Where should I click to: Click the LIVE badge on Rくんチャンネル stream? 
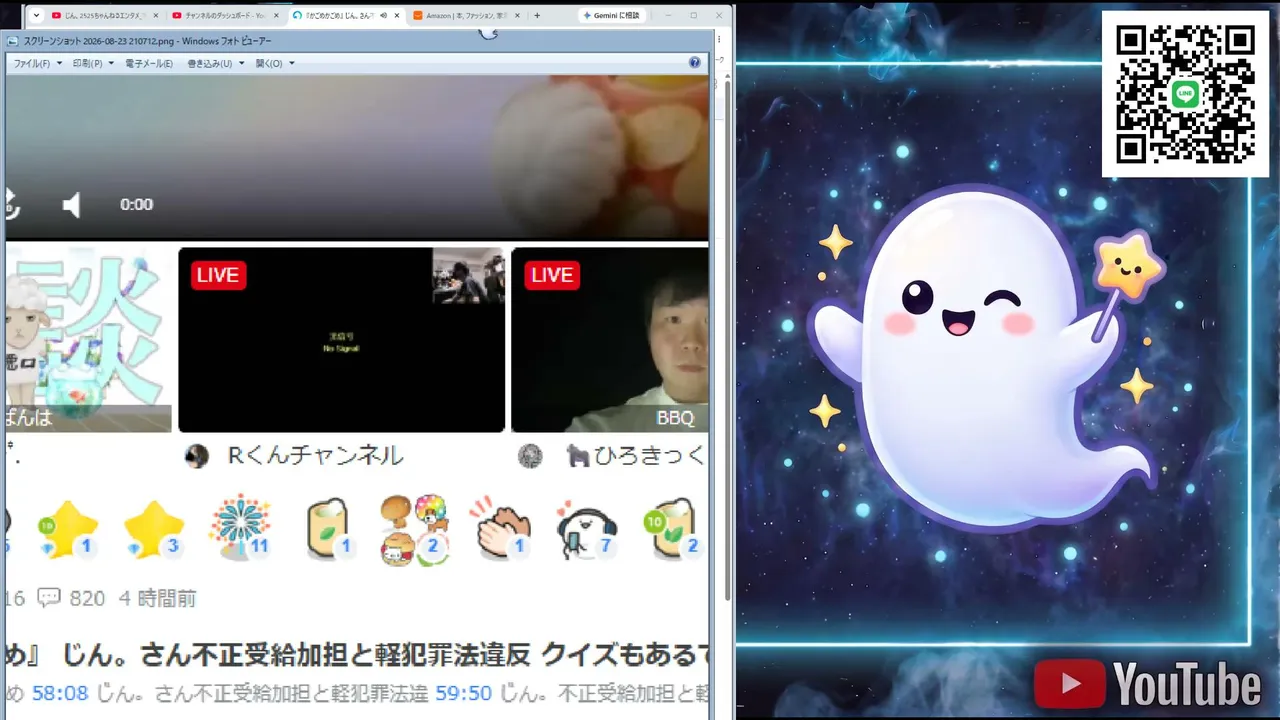tap(218, 275)
